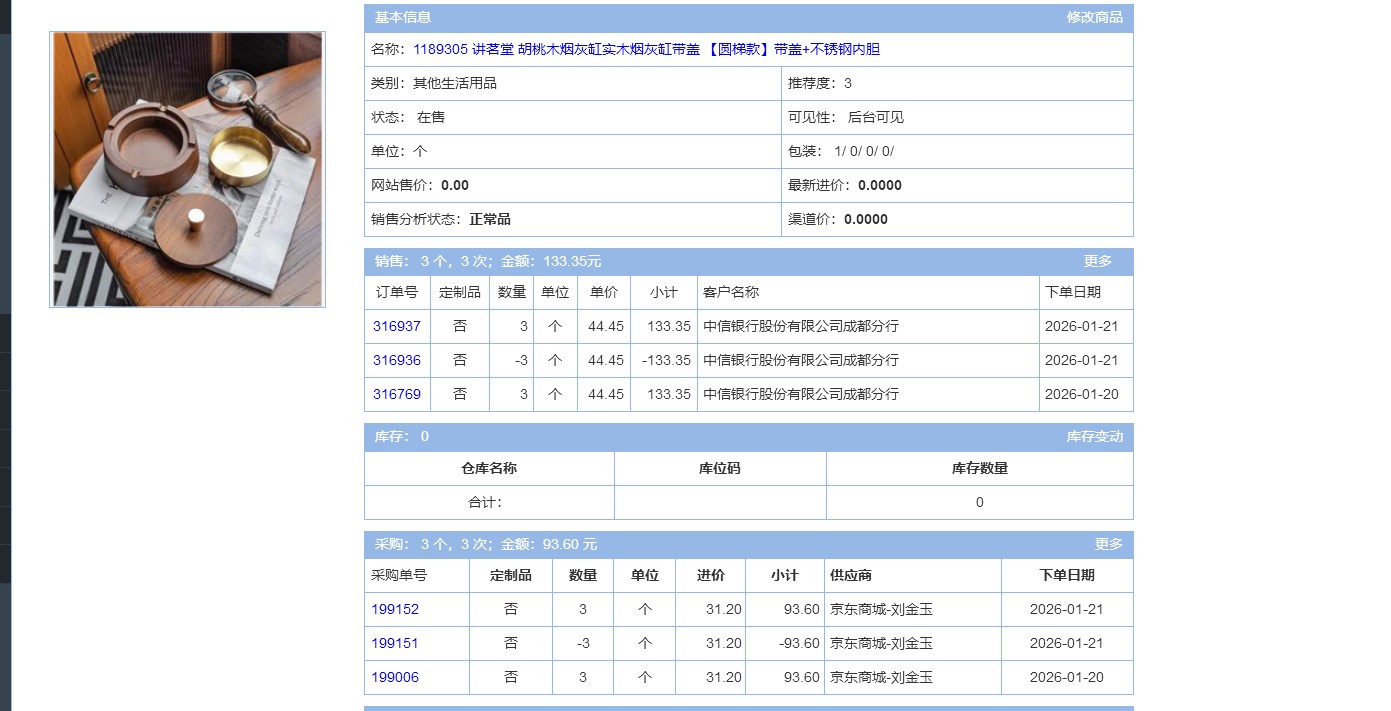Open 更多 in the 销售 section header
The height and width of the screenshot is (711, 1391).
(x=1097, y=261)
